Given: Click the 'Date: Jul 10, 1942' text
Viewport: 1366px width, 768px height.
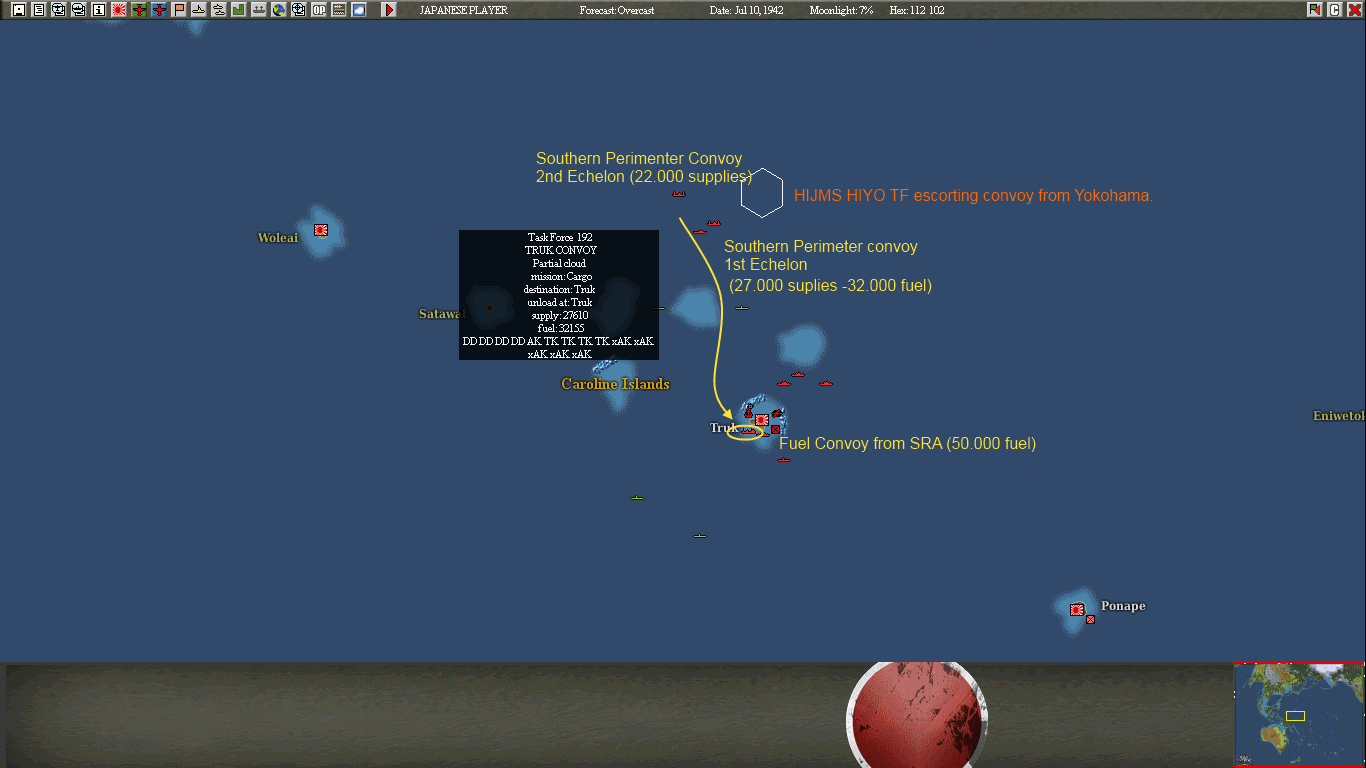Looking at the screenshot, I should pos(746,10).
